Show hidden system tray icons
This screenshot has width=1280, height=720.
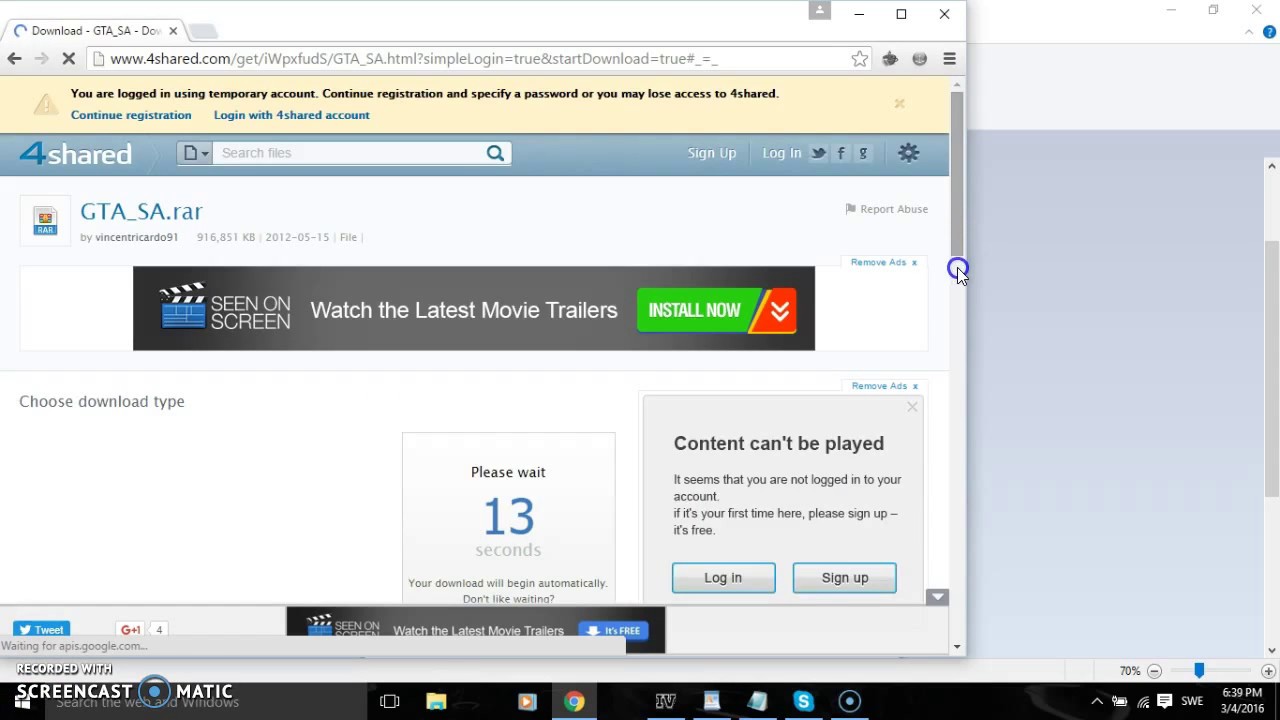(x=1097, y=702)
